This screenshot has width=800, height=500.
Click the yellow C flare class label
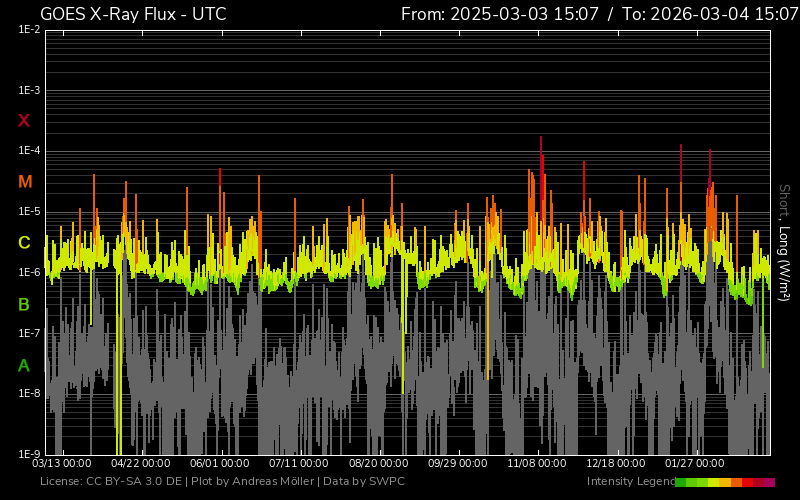tap(24, 243)
